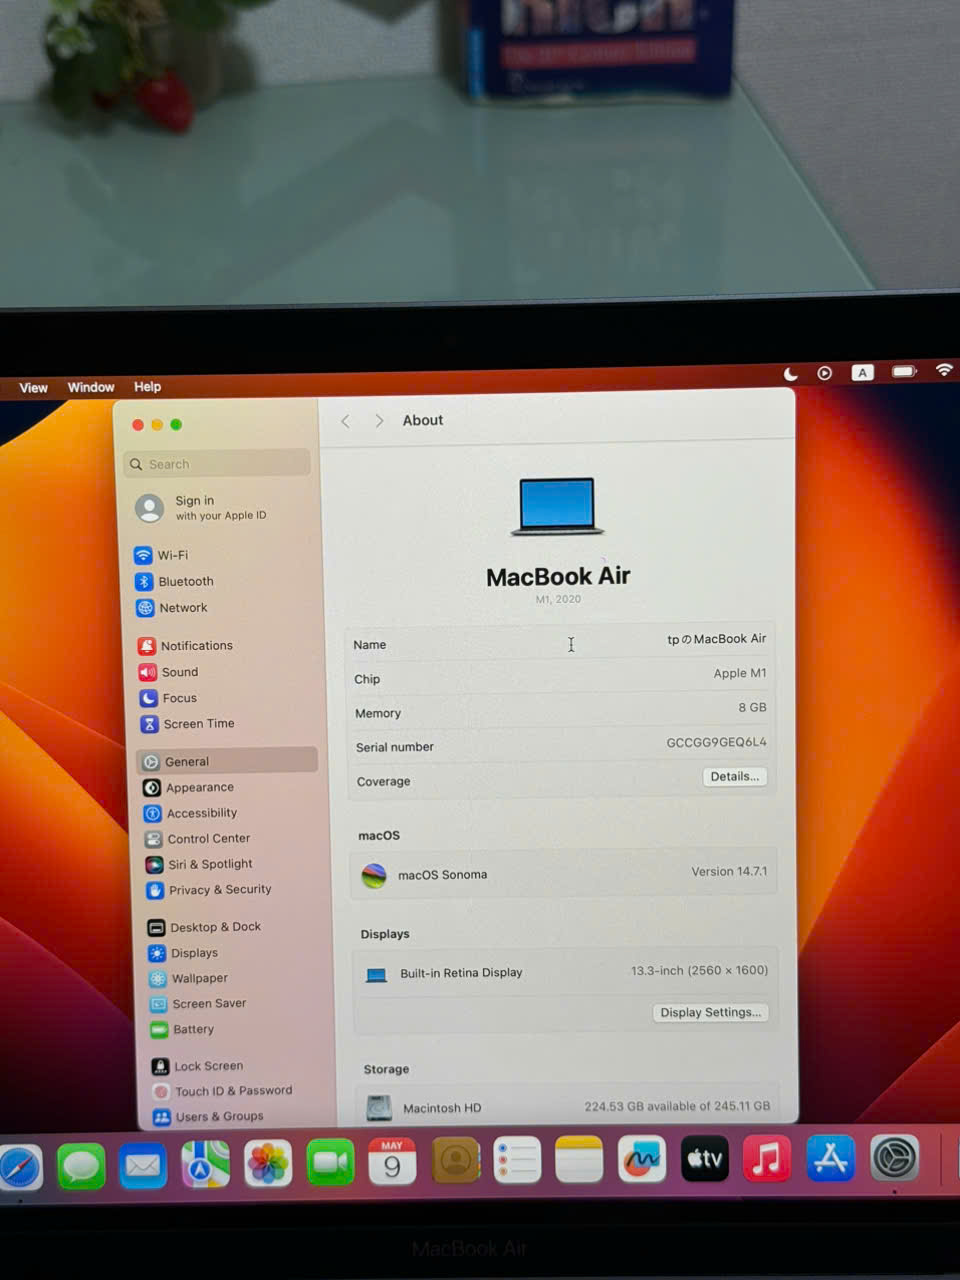Viewport: 960px width, 1280px height.
Task: Click screen recording menu bar icon
Action: coord(825,373)
